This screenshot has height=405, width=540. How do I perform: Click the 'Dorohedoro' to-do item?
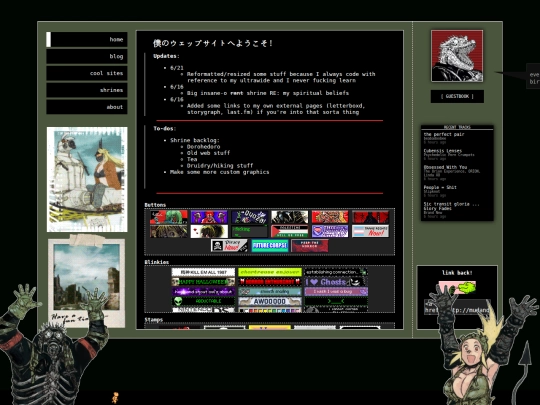tap(203, 147)
